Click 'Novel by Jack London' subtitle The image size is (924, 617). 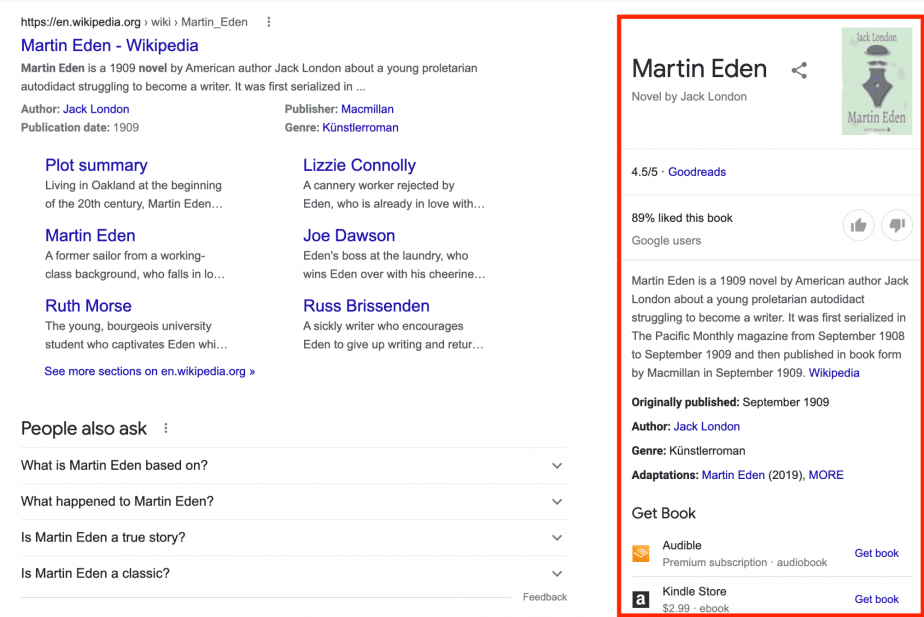689,97
